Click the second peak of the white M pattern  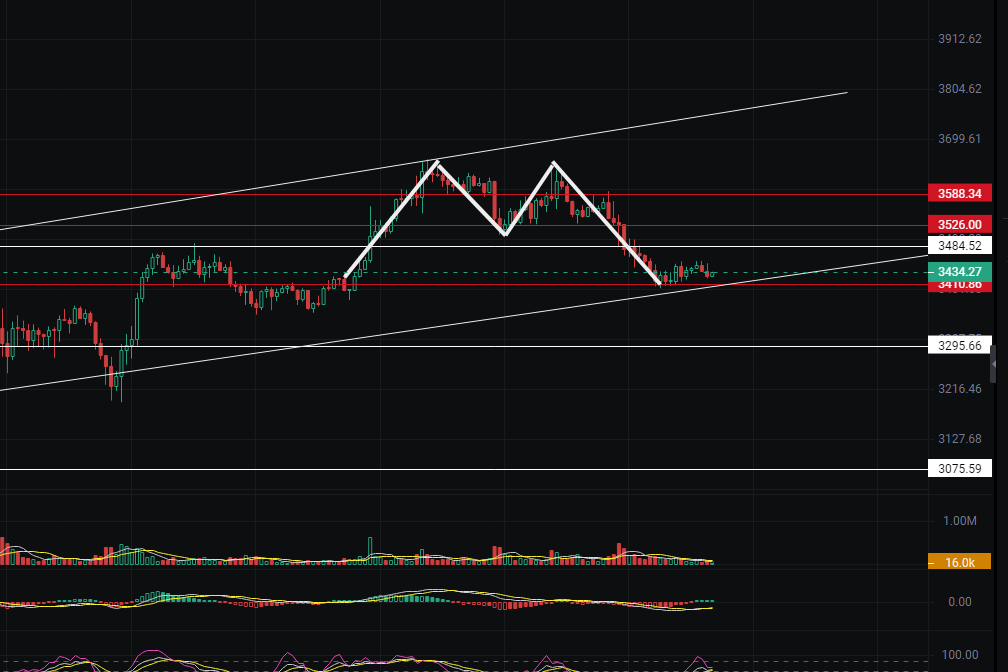pos(553,163)
